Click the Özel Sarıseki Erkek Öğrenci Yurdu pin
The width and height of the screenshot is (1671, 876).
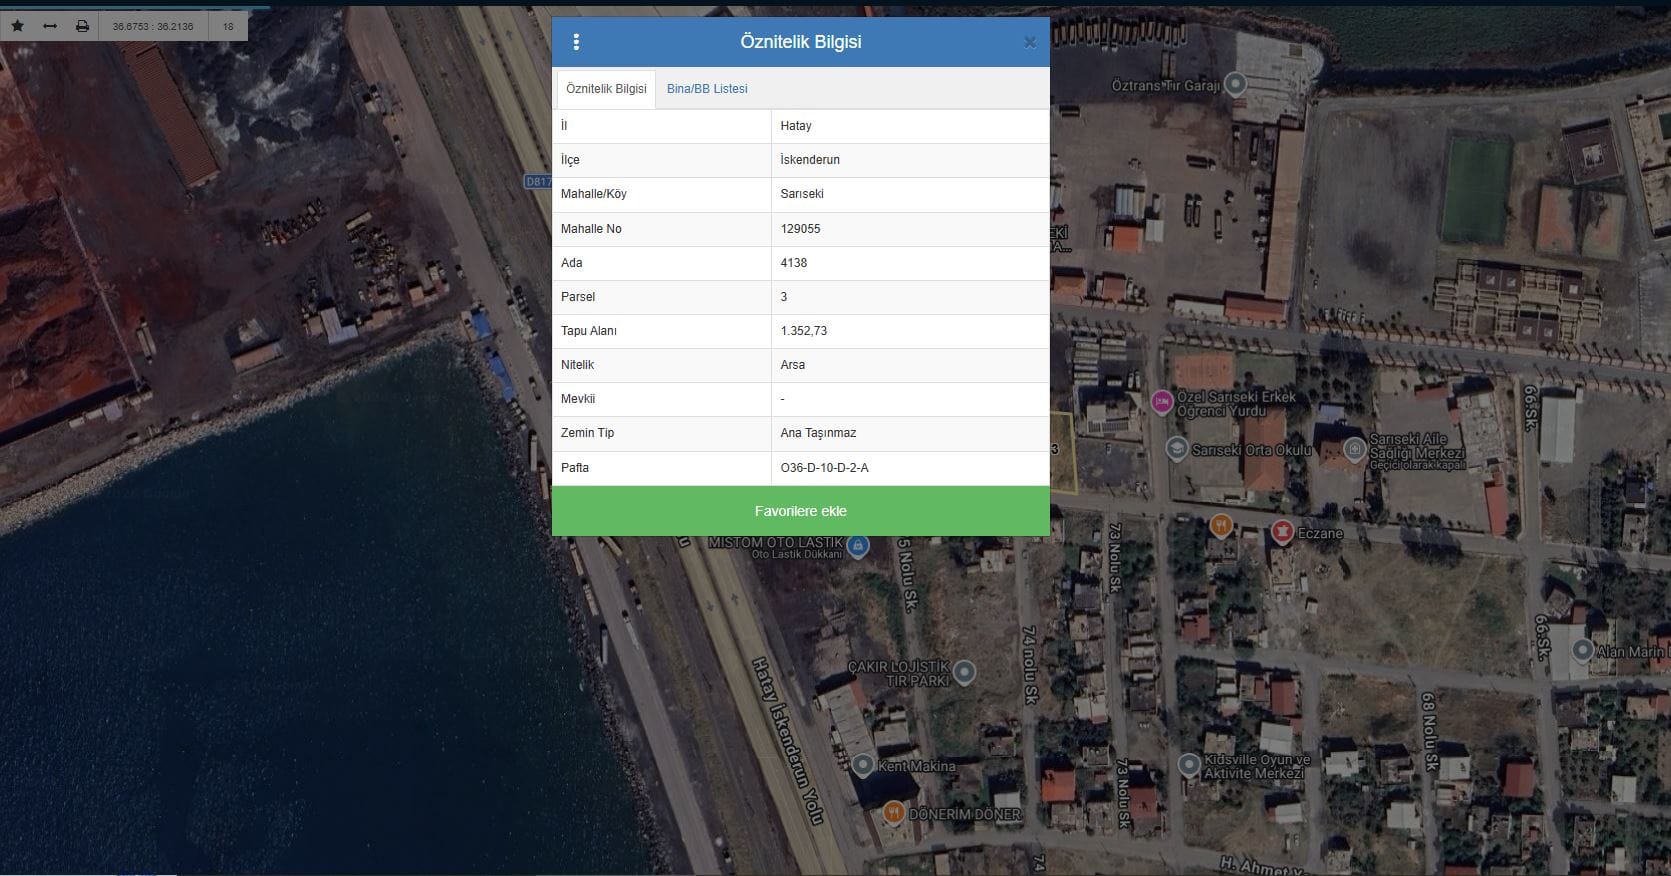pos(1161,402)
